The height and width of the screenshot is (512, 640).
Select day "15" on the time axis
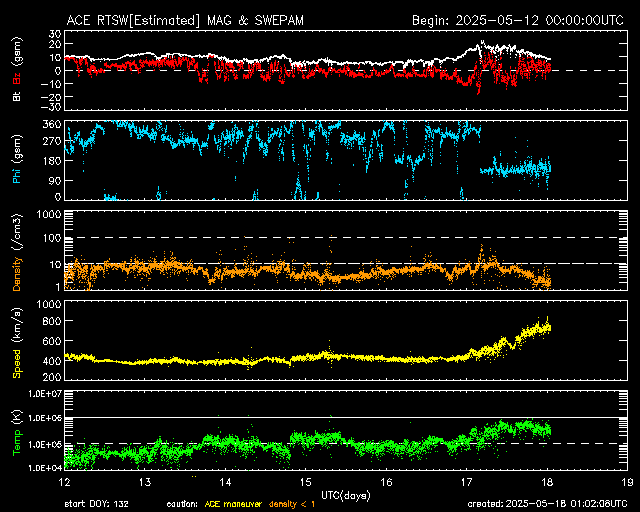[306, 482]
